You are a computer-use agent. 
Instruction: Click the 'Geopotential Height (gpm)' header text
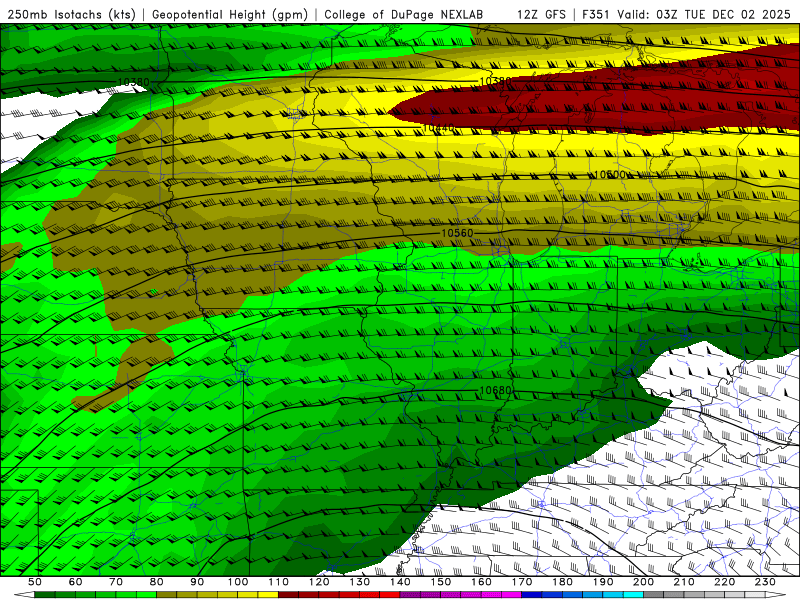tap(230, 14)
